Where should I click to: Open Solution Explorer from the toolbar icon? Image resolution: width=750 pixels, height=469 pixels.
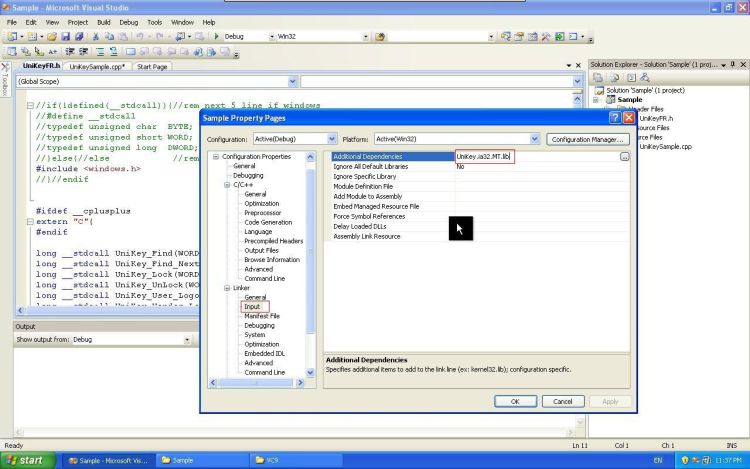(x=506, y=36)
